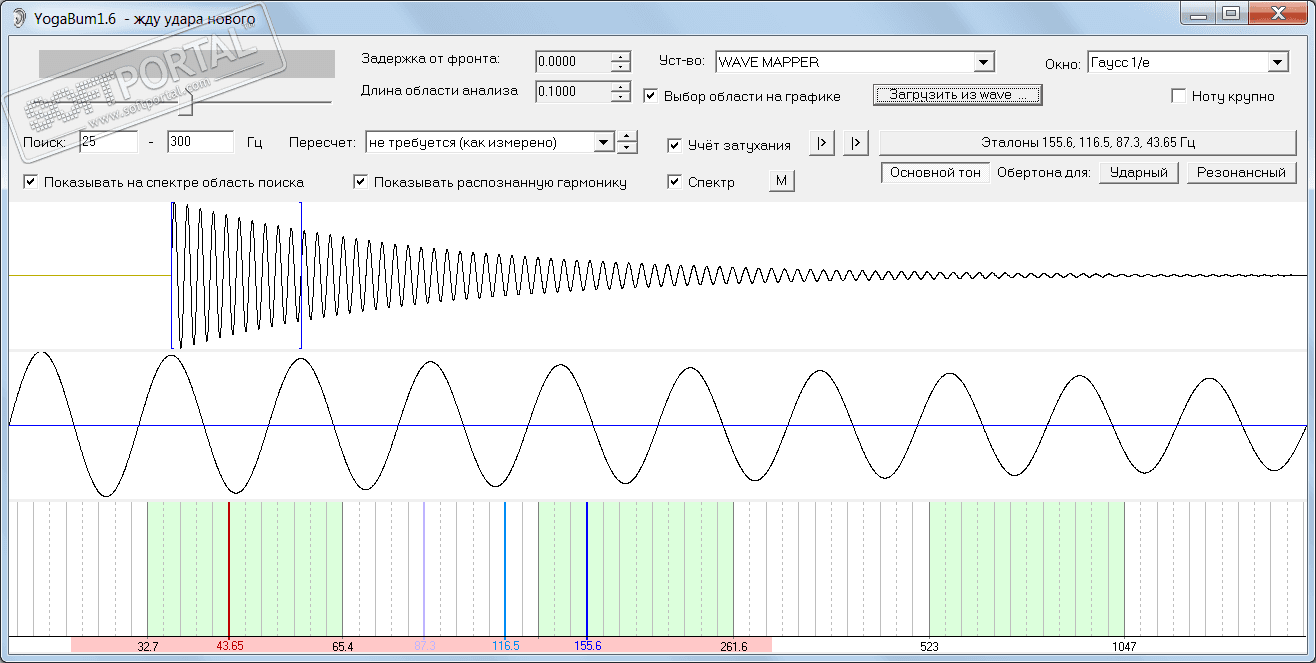The width and height of the screenshot is (1316, 663).
Task: Toggle 'Выбор области на графике' checkbox
Action: point(651,96)
